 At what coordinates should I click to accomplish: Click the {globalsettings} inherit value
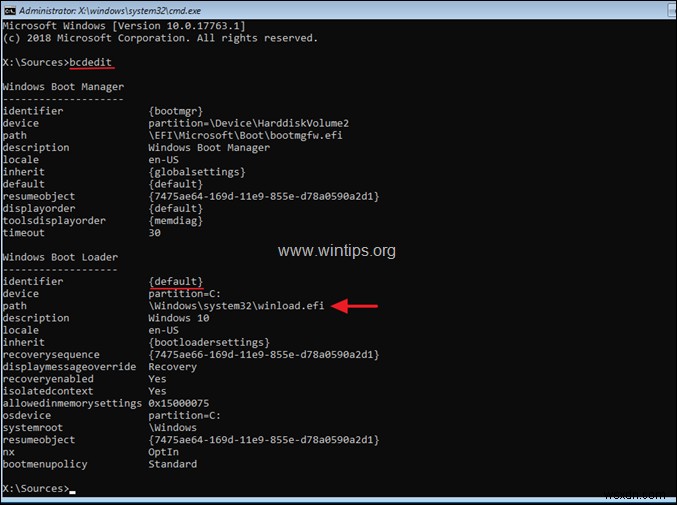point(197,172)
